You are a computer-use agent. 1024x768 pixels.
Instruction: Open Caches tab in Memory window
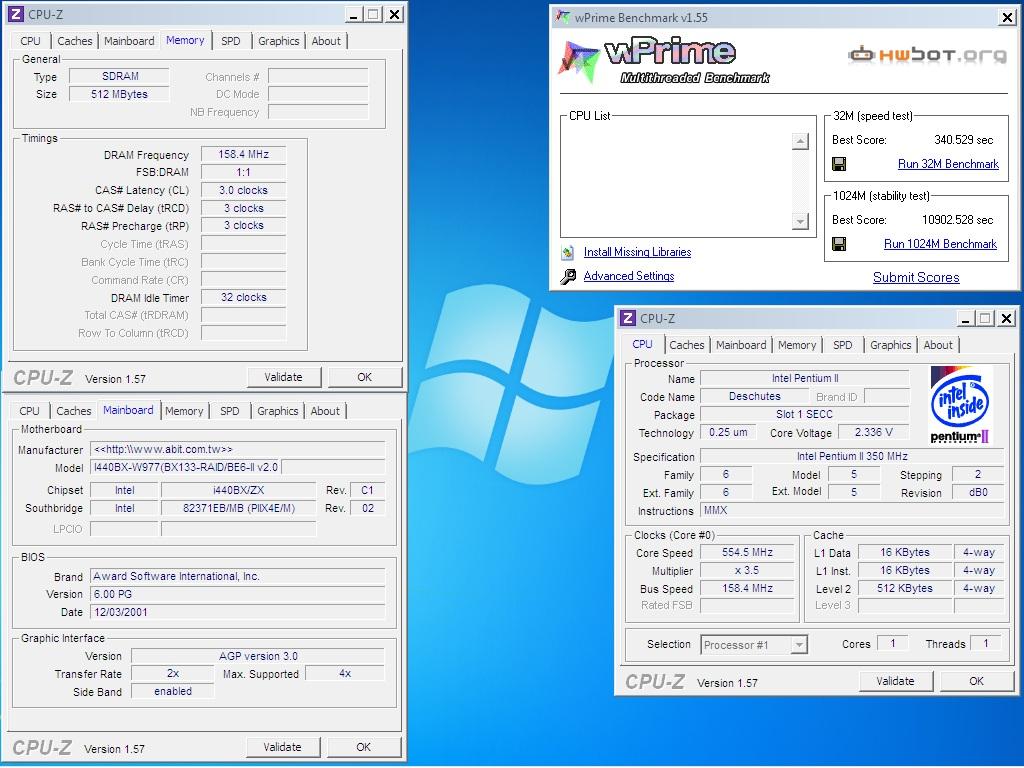[x=74, y=40]
